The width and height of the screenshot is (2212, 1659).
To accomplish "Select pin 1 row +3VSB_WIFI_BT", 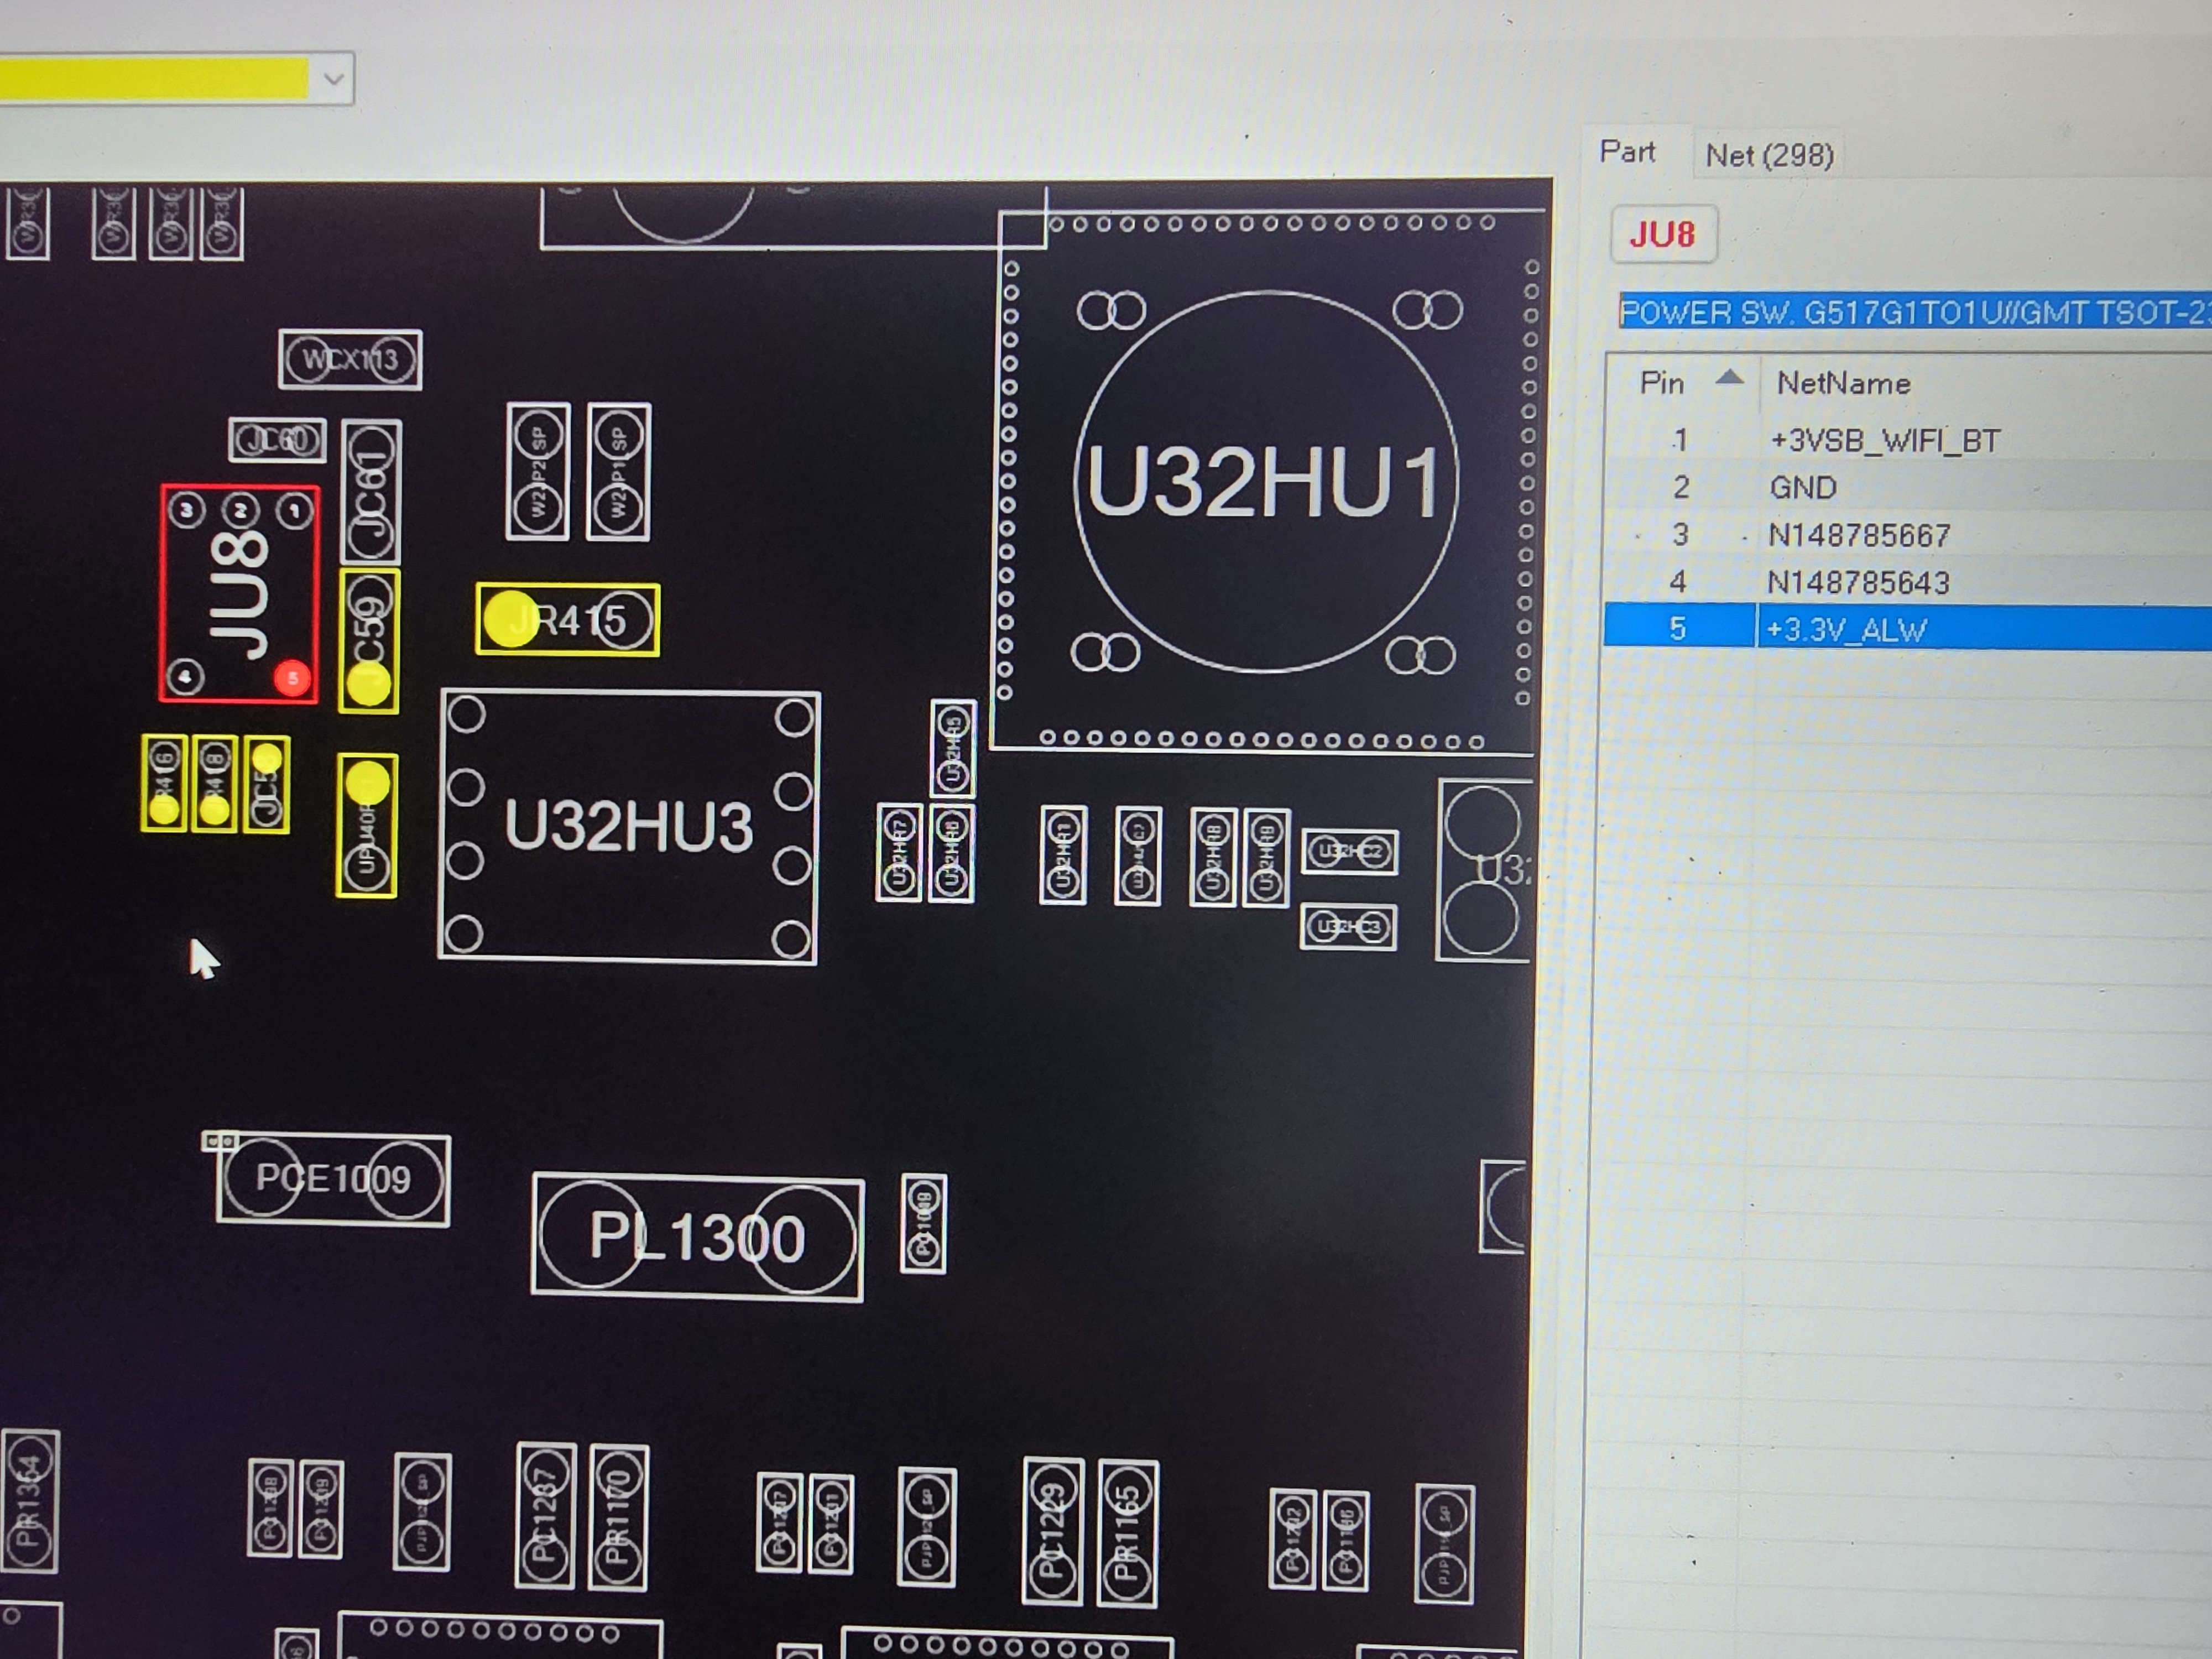I will click(x=1884, y=441).
